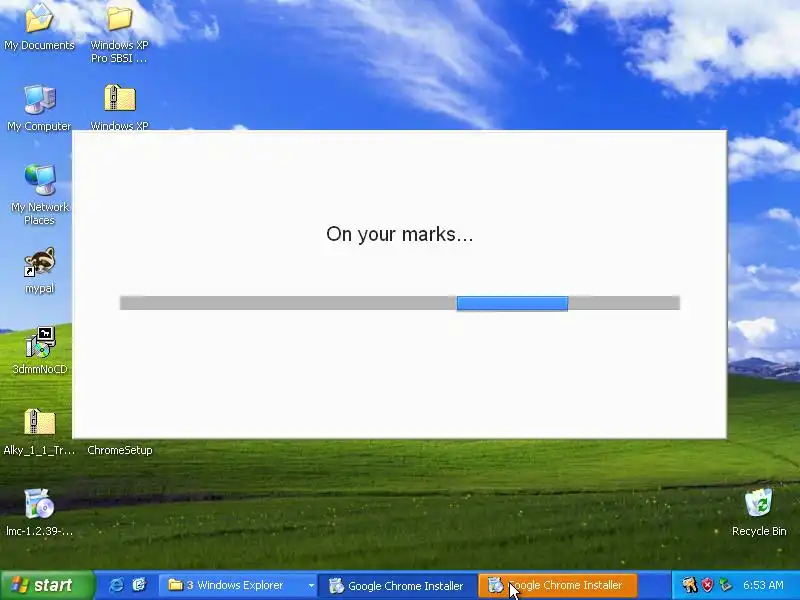Screen dimensions: 800x600
Task: Launch Internet Explorer from Quick Launch
Action: [116, 585]
